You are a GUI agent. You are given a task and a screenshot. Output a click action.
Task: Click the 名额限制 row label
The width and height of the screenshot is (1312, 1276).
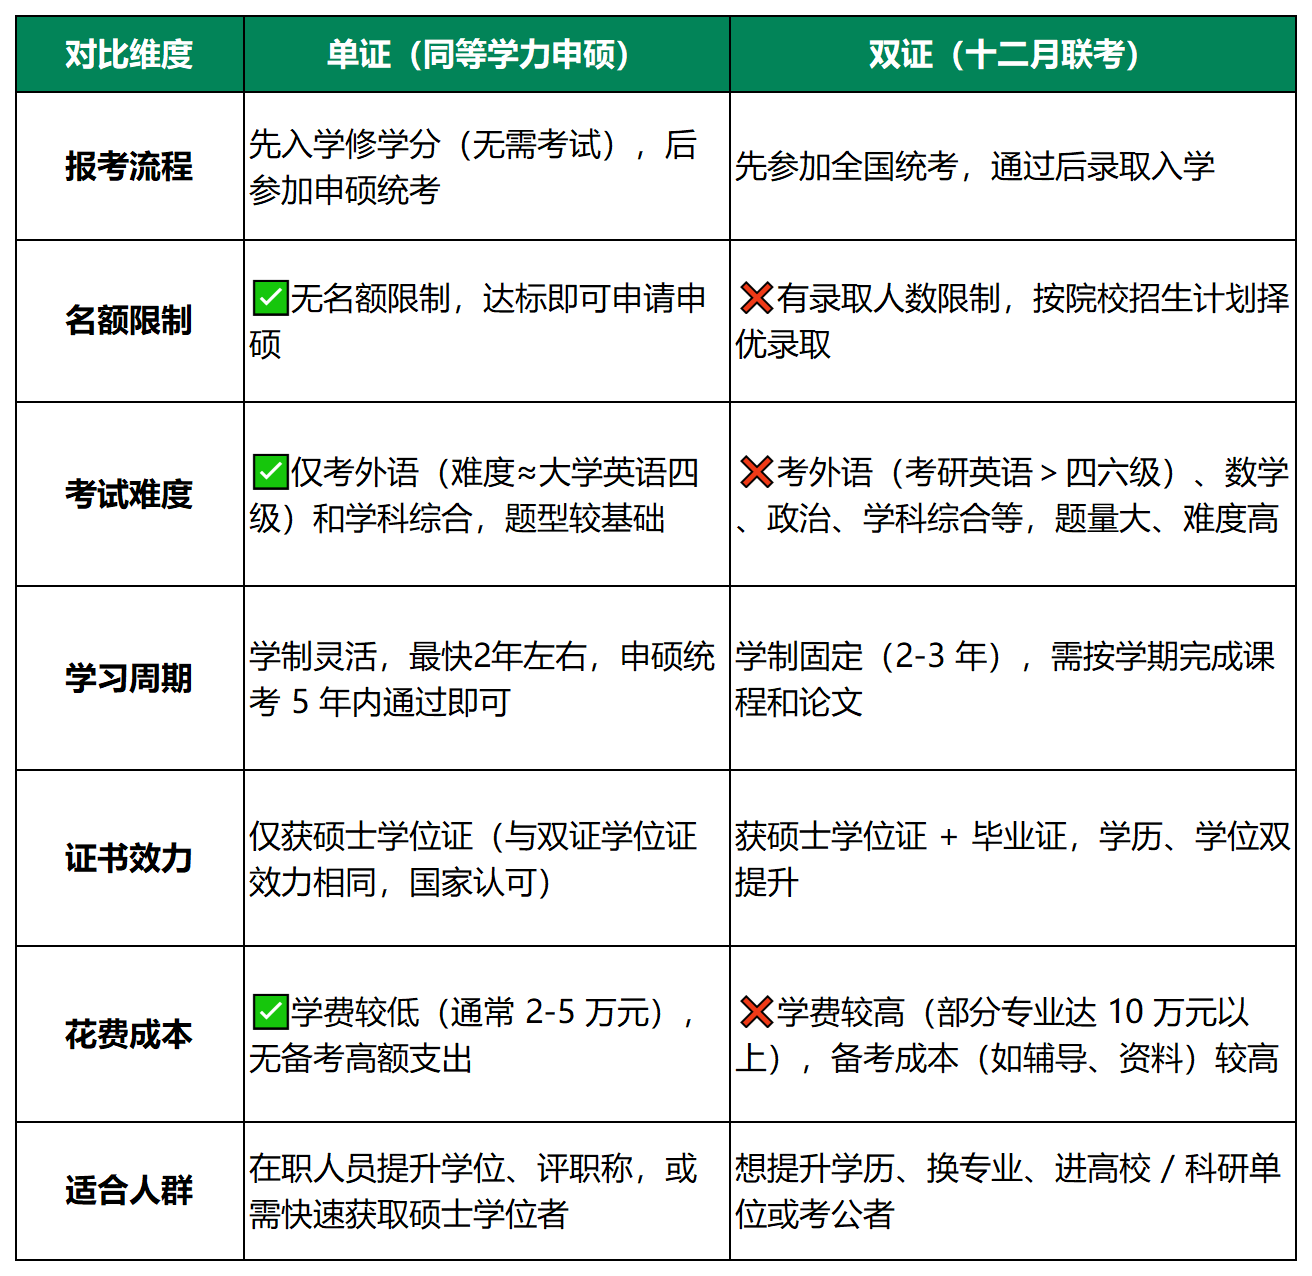(x=130, y=321)
